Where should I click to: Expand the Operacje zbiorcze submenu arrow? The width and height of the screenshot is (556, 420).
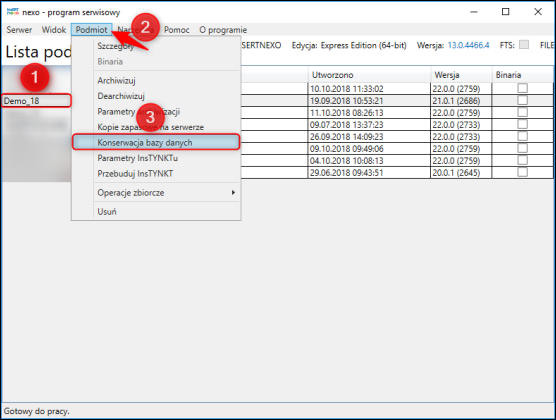[233, 192]
